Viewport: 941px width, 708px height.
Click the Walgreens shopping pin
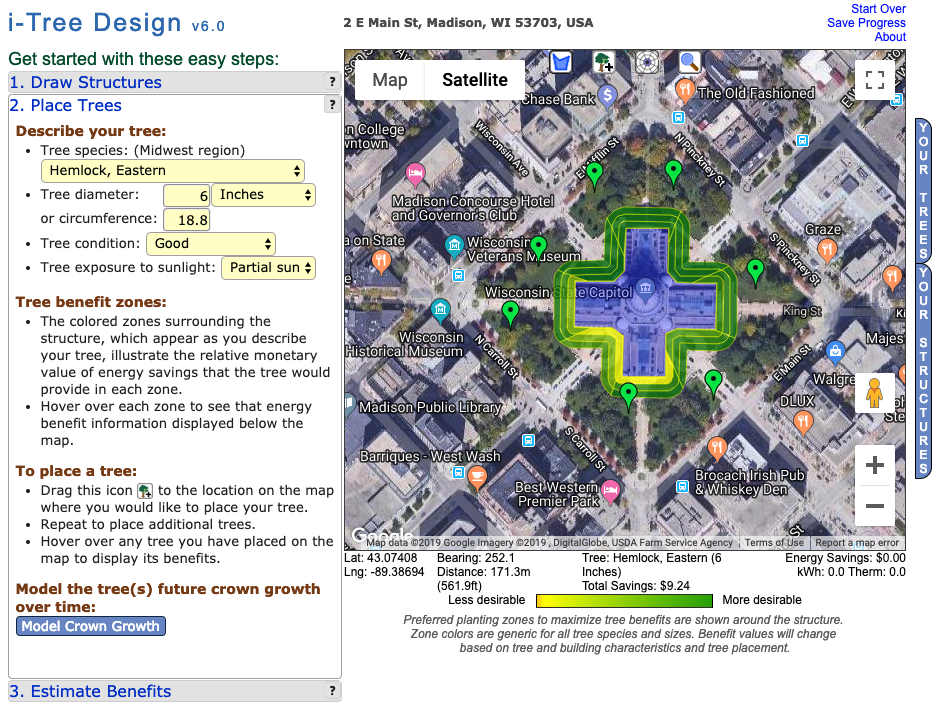coord(835,352)
